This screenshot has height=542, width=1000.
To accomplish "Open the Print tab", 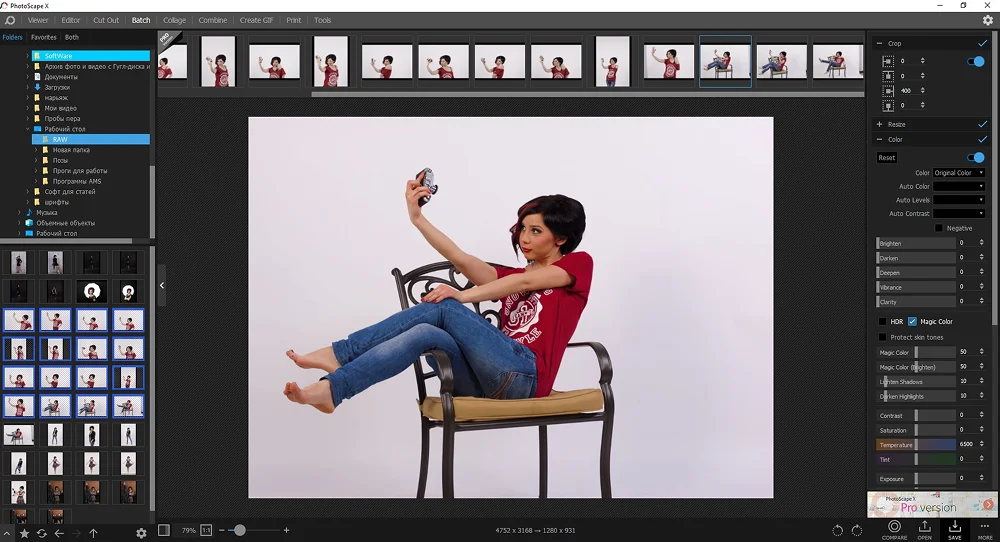I will 293,20.
